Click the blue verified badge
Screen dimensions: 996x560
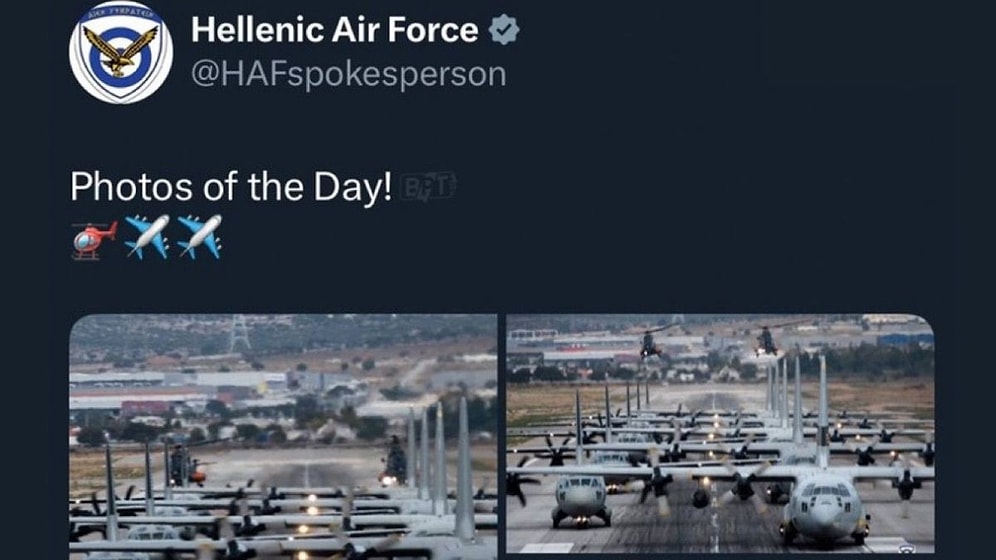[504, 31]
